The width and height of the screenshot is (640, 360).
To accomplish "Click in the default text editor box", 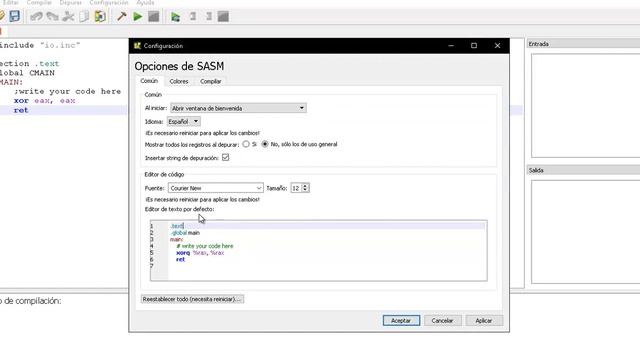I will 318,251.
